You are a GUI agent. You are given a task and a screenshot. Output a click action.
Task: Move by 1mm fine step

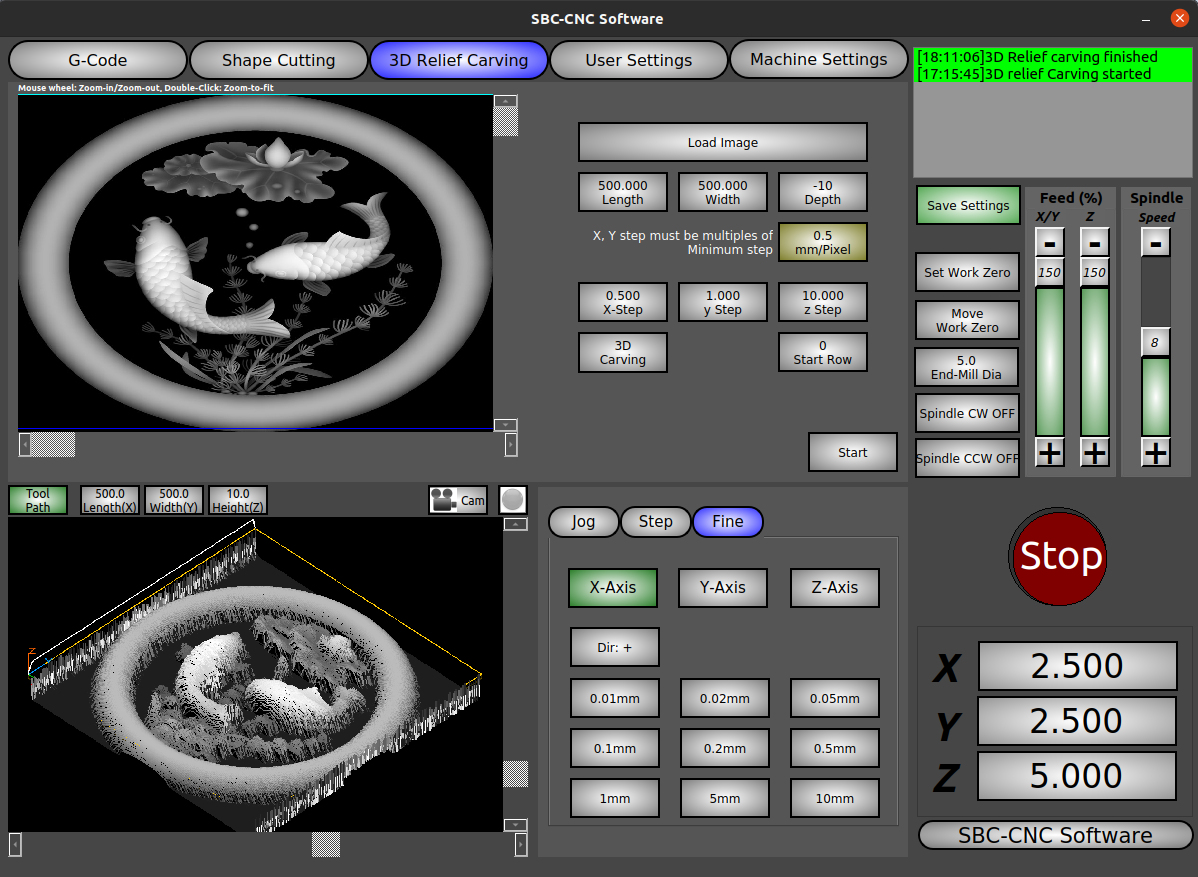click(615, 798)
